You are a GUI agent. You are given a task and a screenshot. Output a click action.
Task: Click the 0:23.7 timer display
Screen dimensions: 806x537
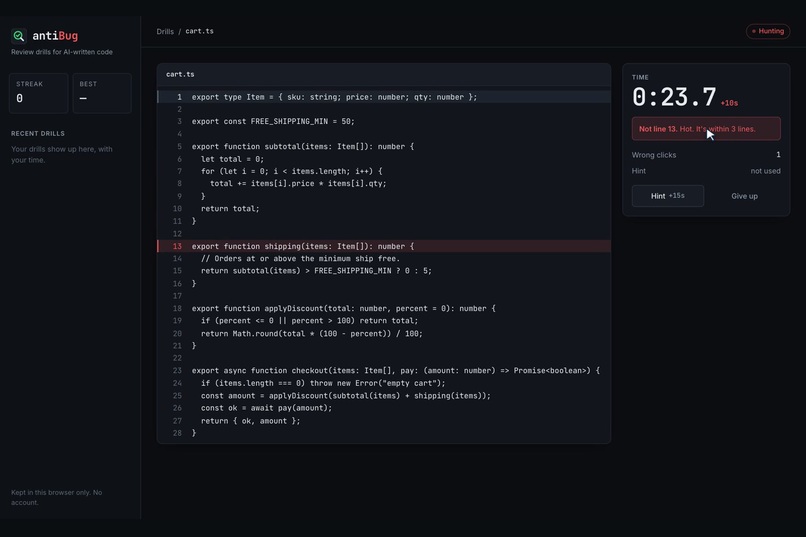click(674, 97)
